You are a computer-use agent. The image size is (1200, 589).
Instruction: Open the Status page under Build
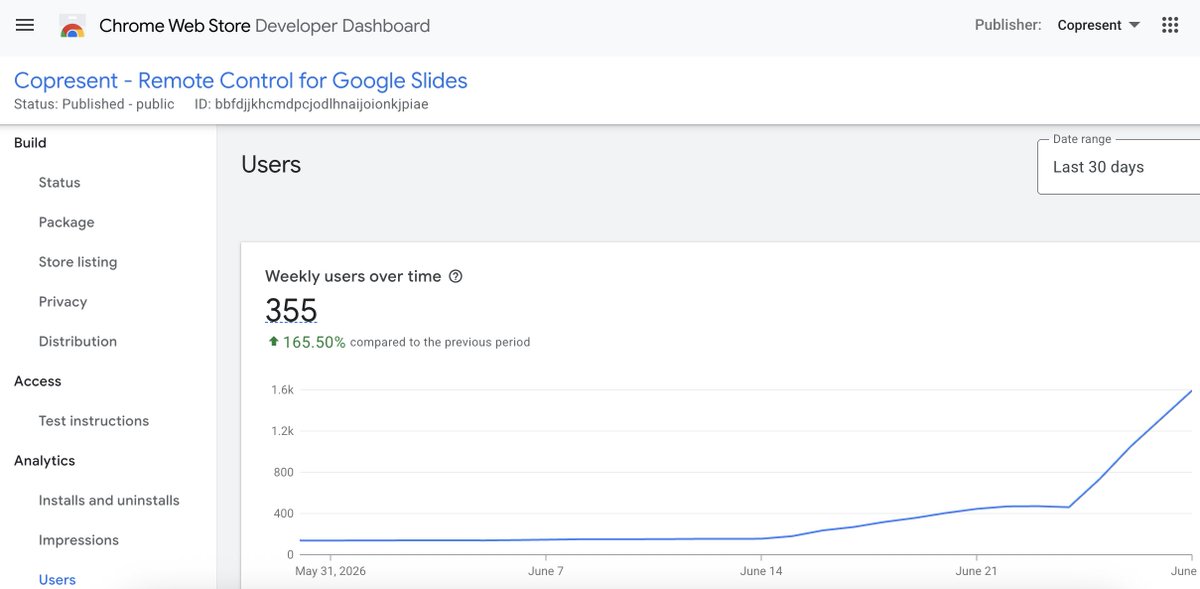point(59,183)
